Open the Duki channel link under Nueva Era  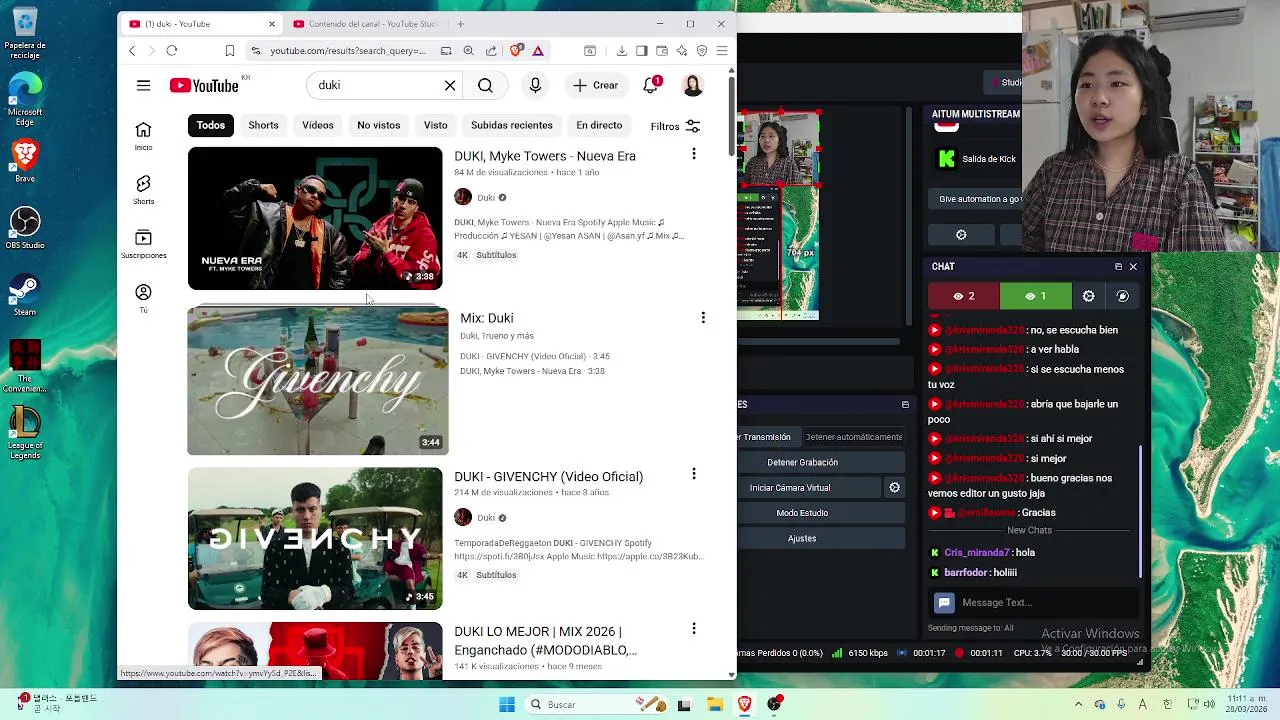486,198
